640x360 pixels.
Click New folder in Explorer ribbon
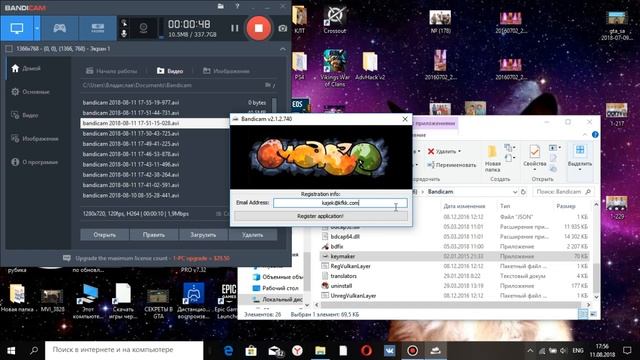pyautogui.click(x=492, y=159)
